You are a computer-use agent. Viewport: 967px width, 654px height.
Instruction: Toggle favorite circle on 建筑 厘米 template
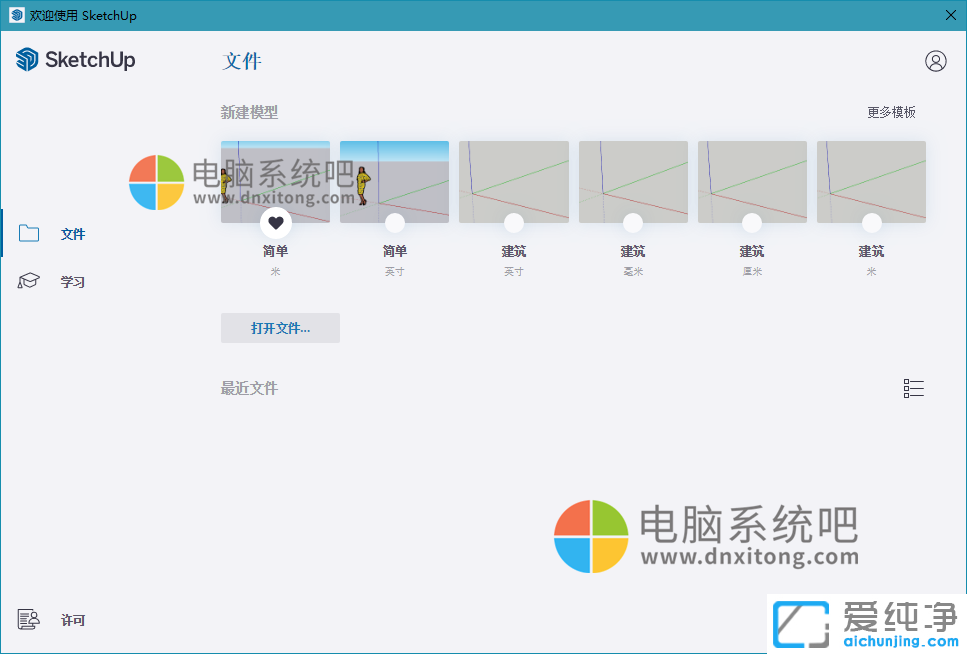(752, 223)
